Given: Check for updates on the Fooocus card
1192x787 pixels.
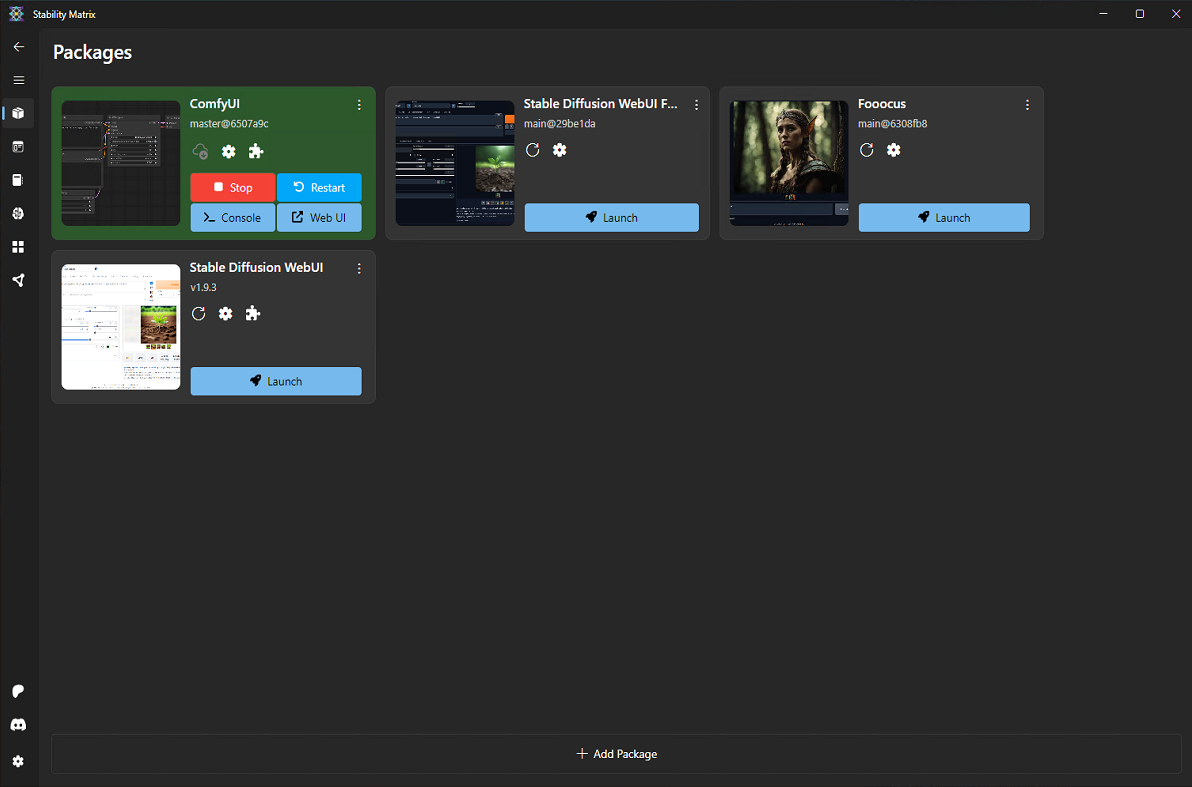Looking at the screenshot, I should tap(867, 150).
